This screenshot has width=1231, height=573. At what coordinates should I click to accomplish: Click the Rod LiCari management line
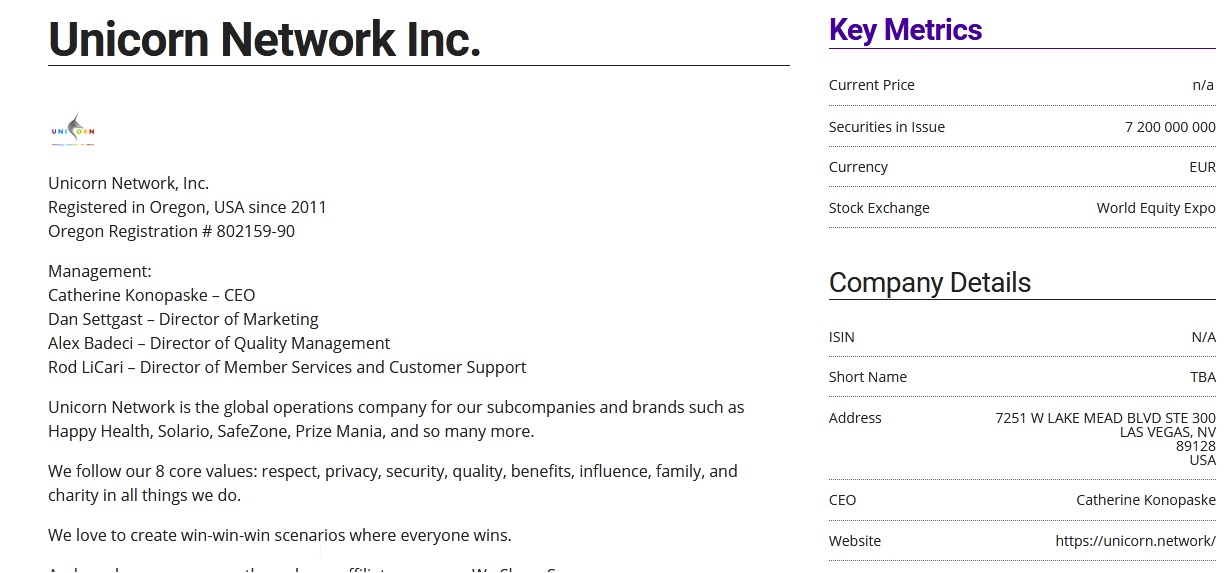click(286, 367)
